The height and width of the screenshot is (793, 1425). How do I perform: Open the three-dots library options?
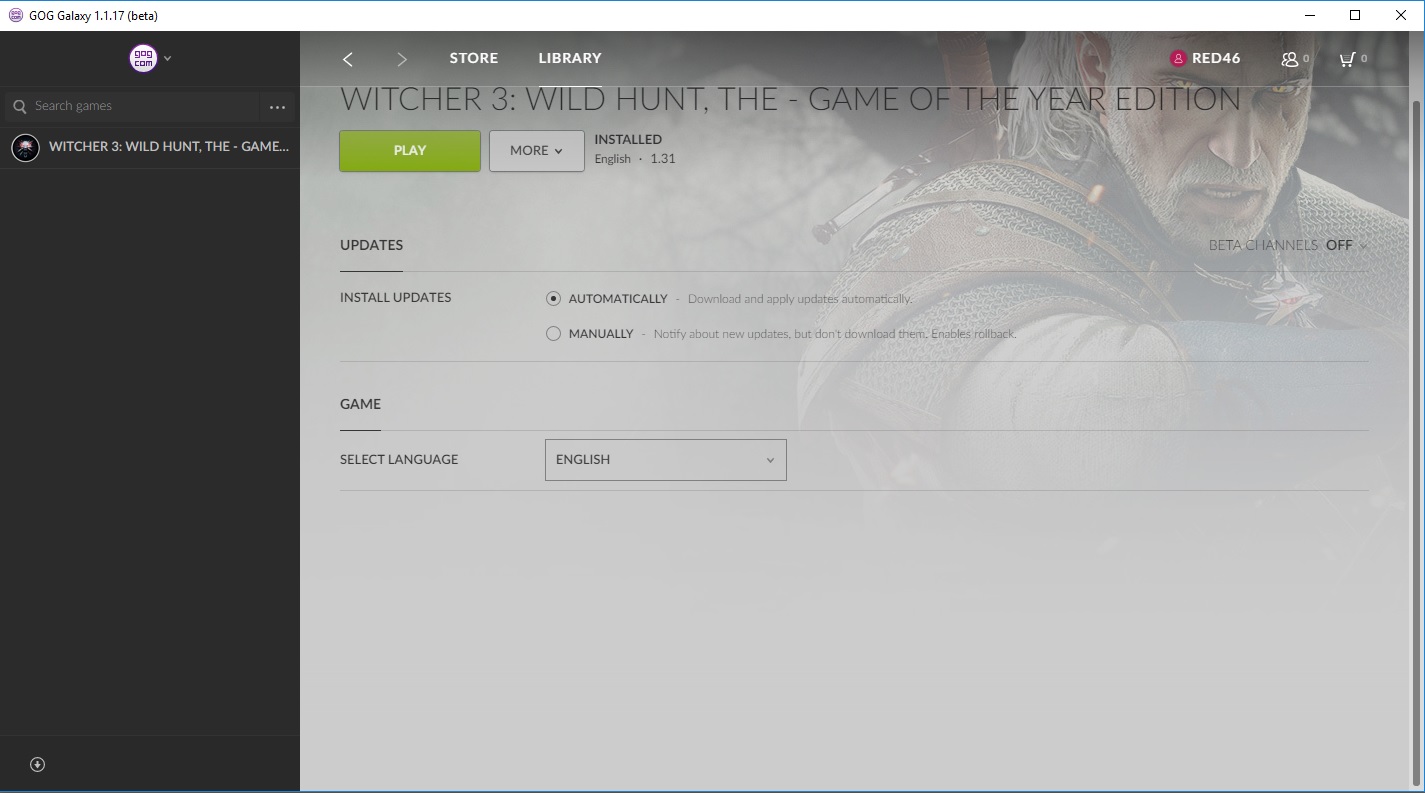click(277, 107)
